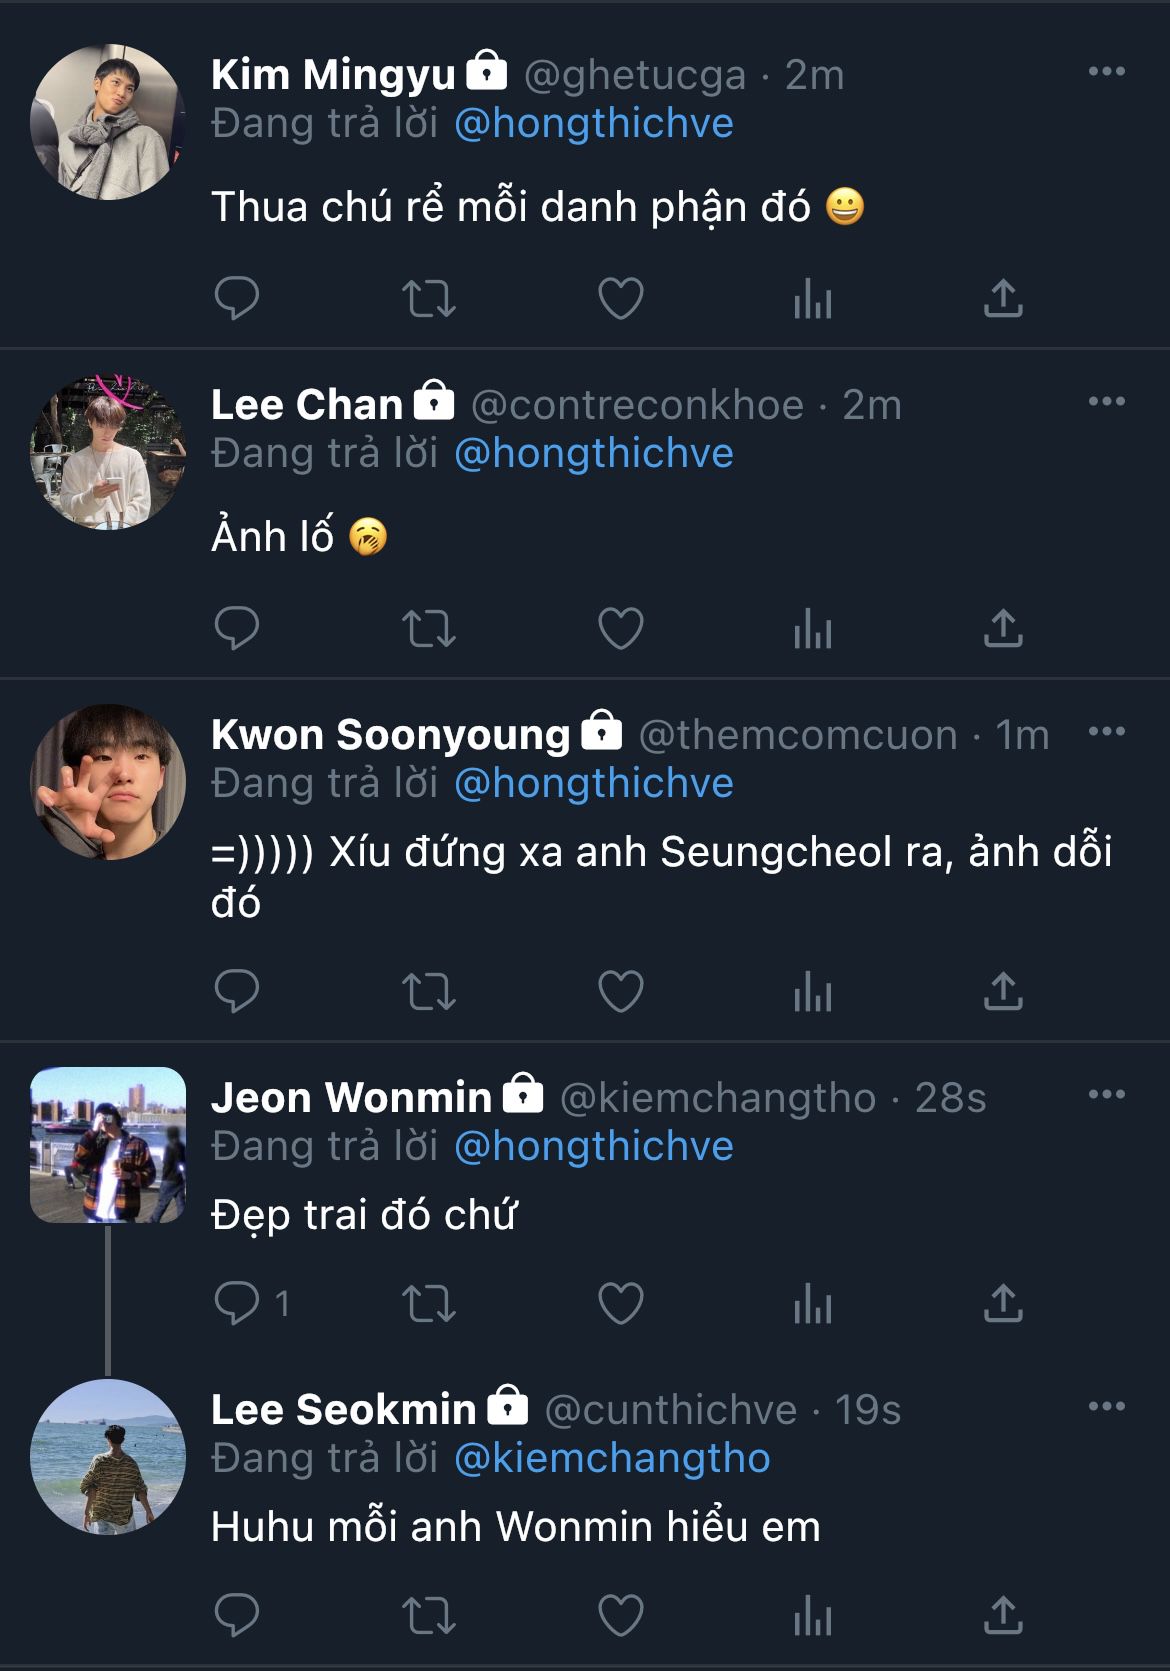Open Lee Seokmin's display name profile
1170x1671 pixels.
[x=343, y=1410]
